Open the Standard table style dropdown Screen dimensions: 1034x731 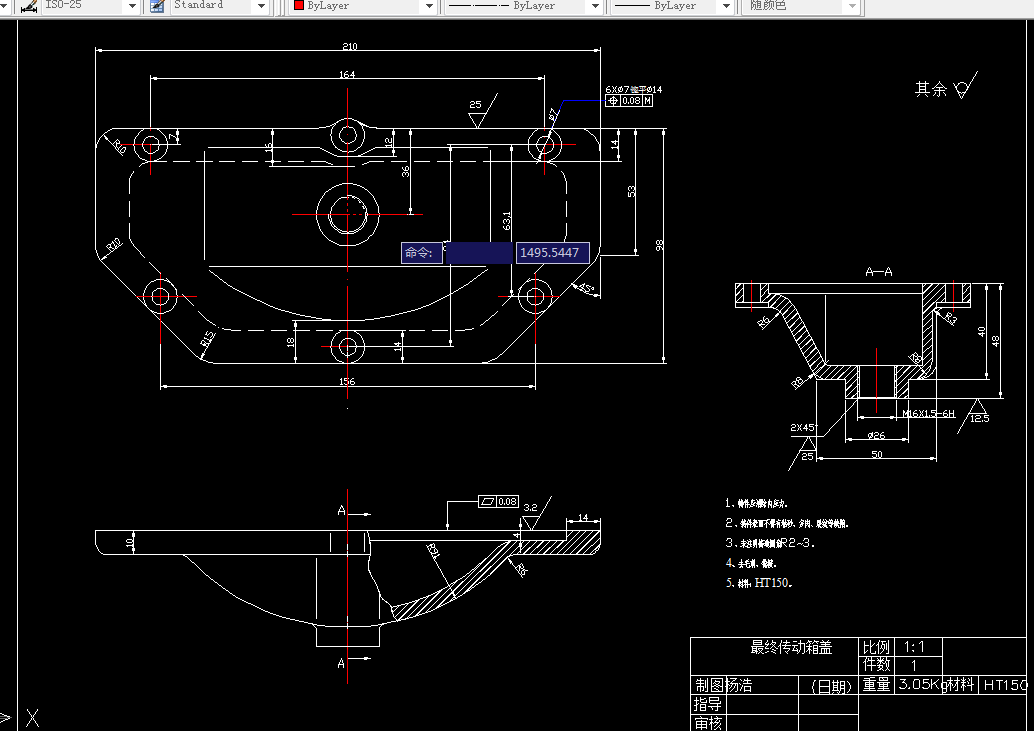(x=260, y=6)
